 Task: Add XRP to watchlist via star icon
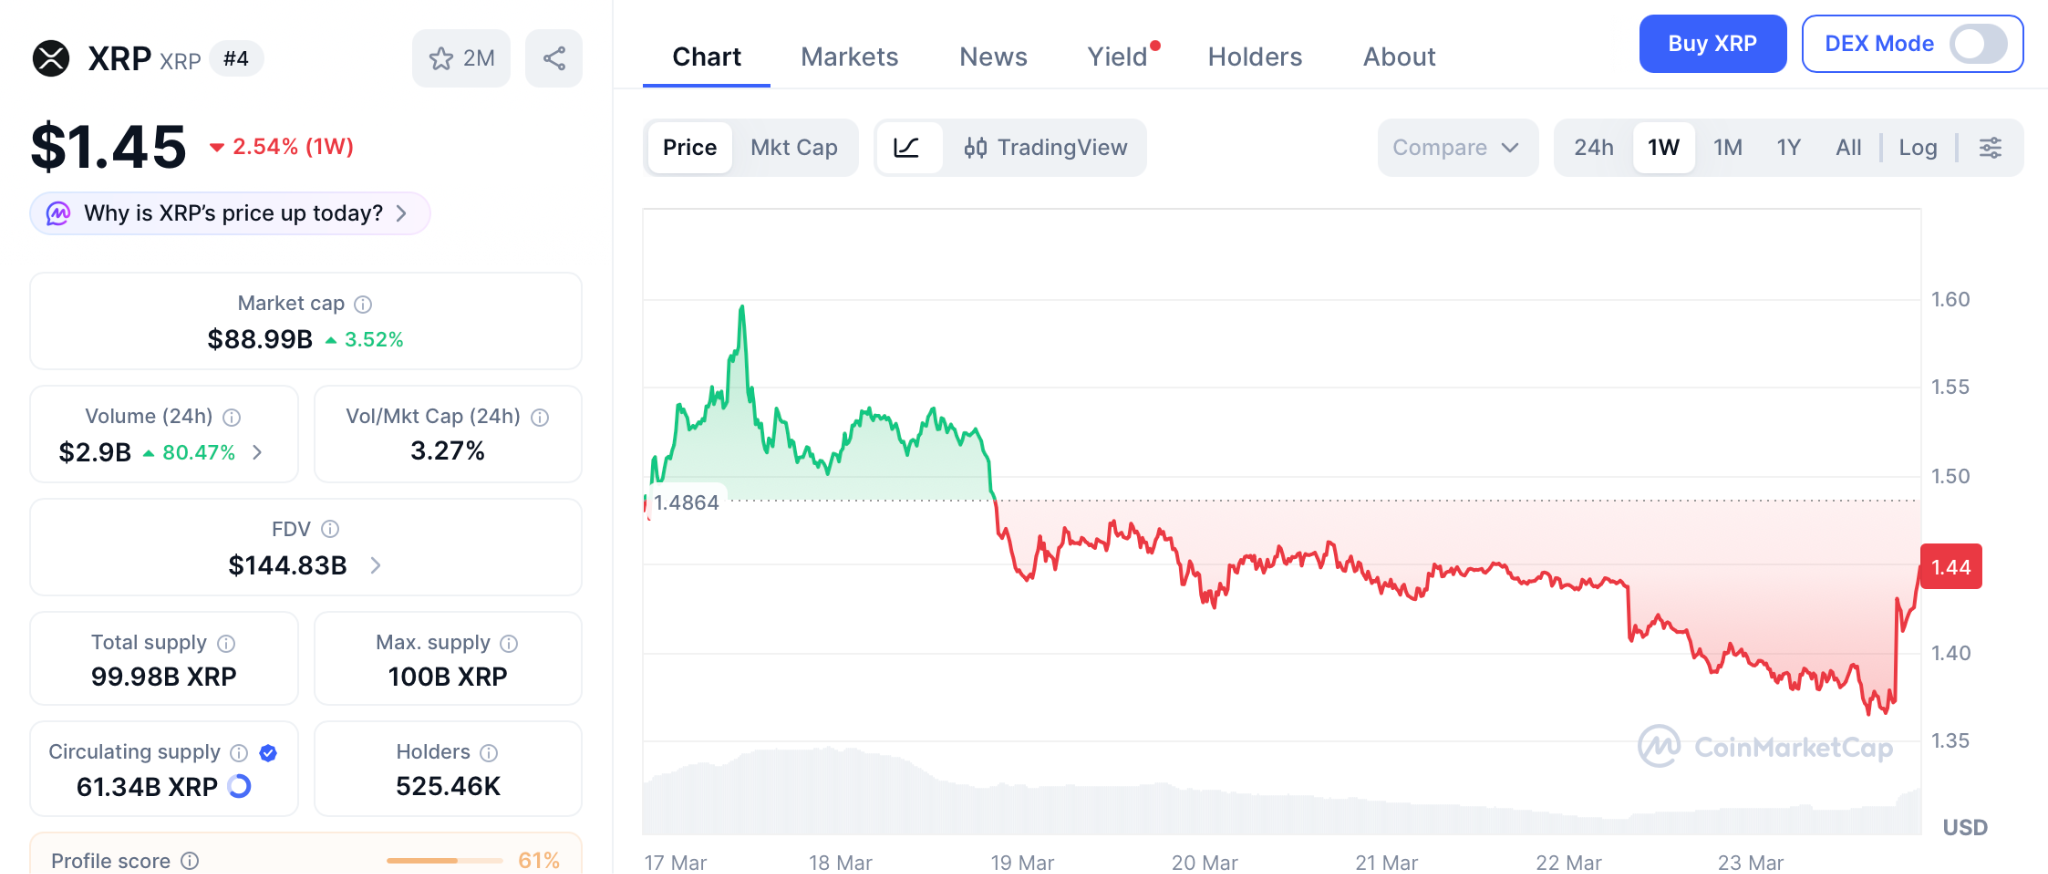(441, 58)
